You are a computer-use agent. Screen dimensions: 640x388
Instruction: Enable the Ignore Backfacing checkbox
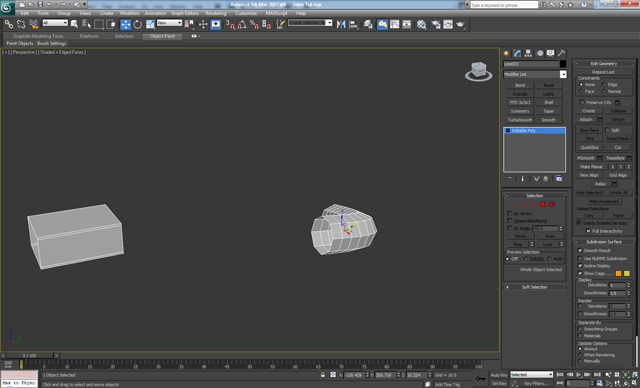509,221
